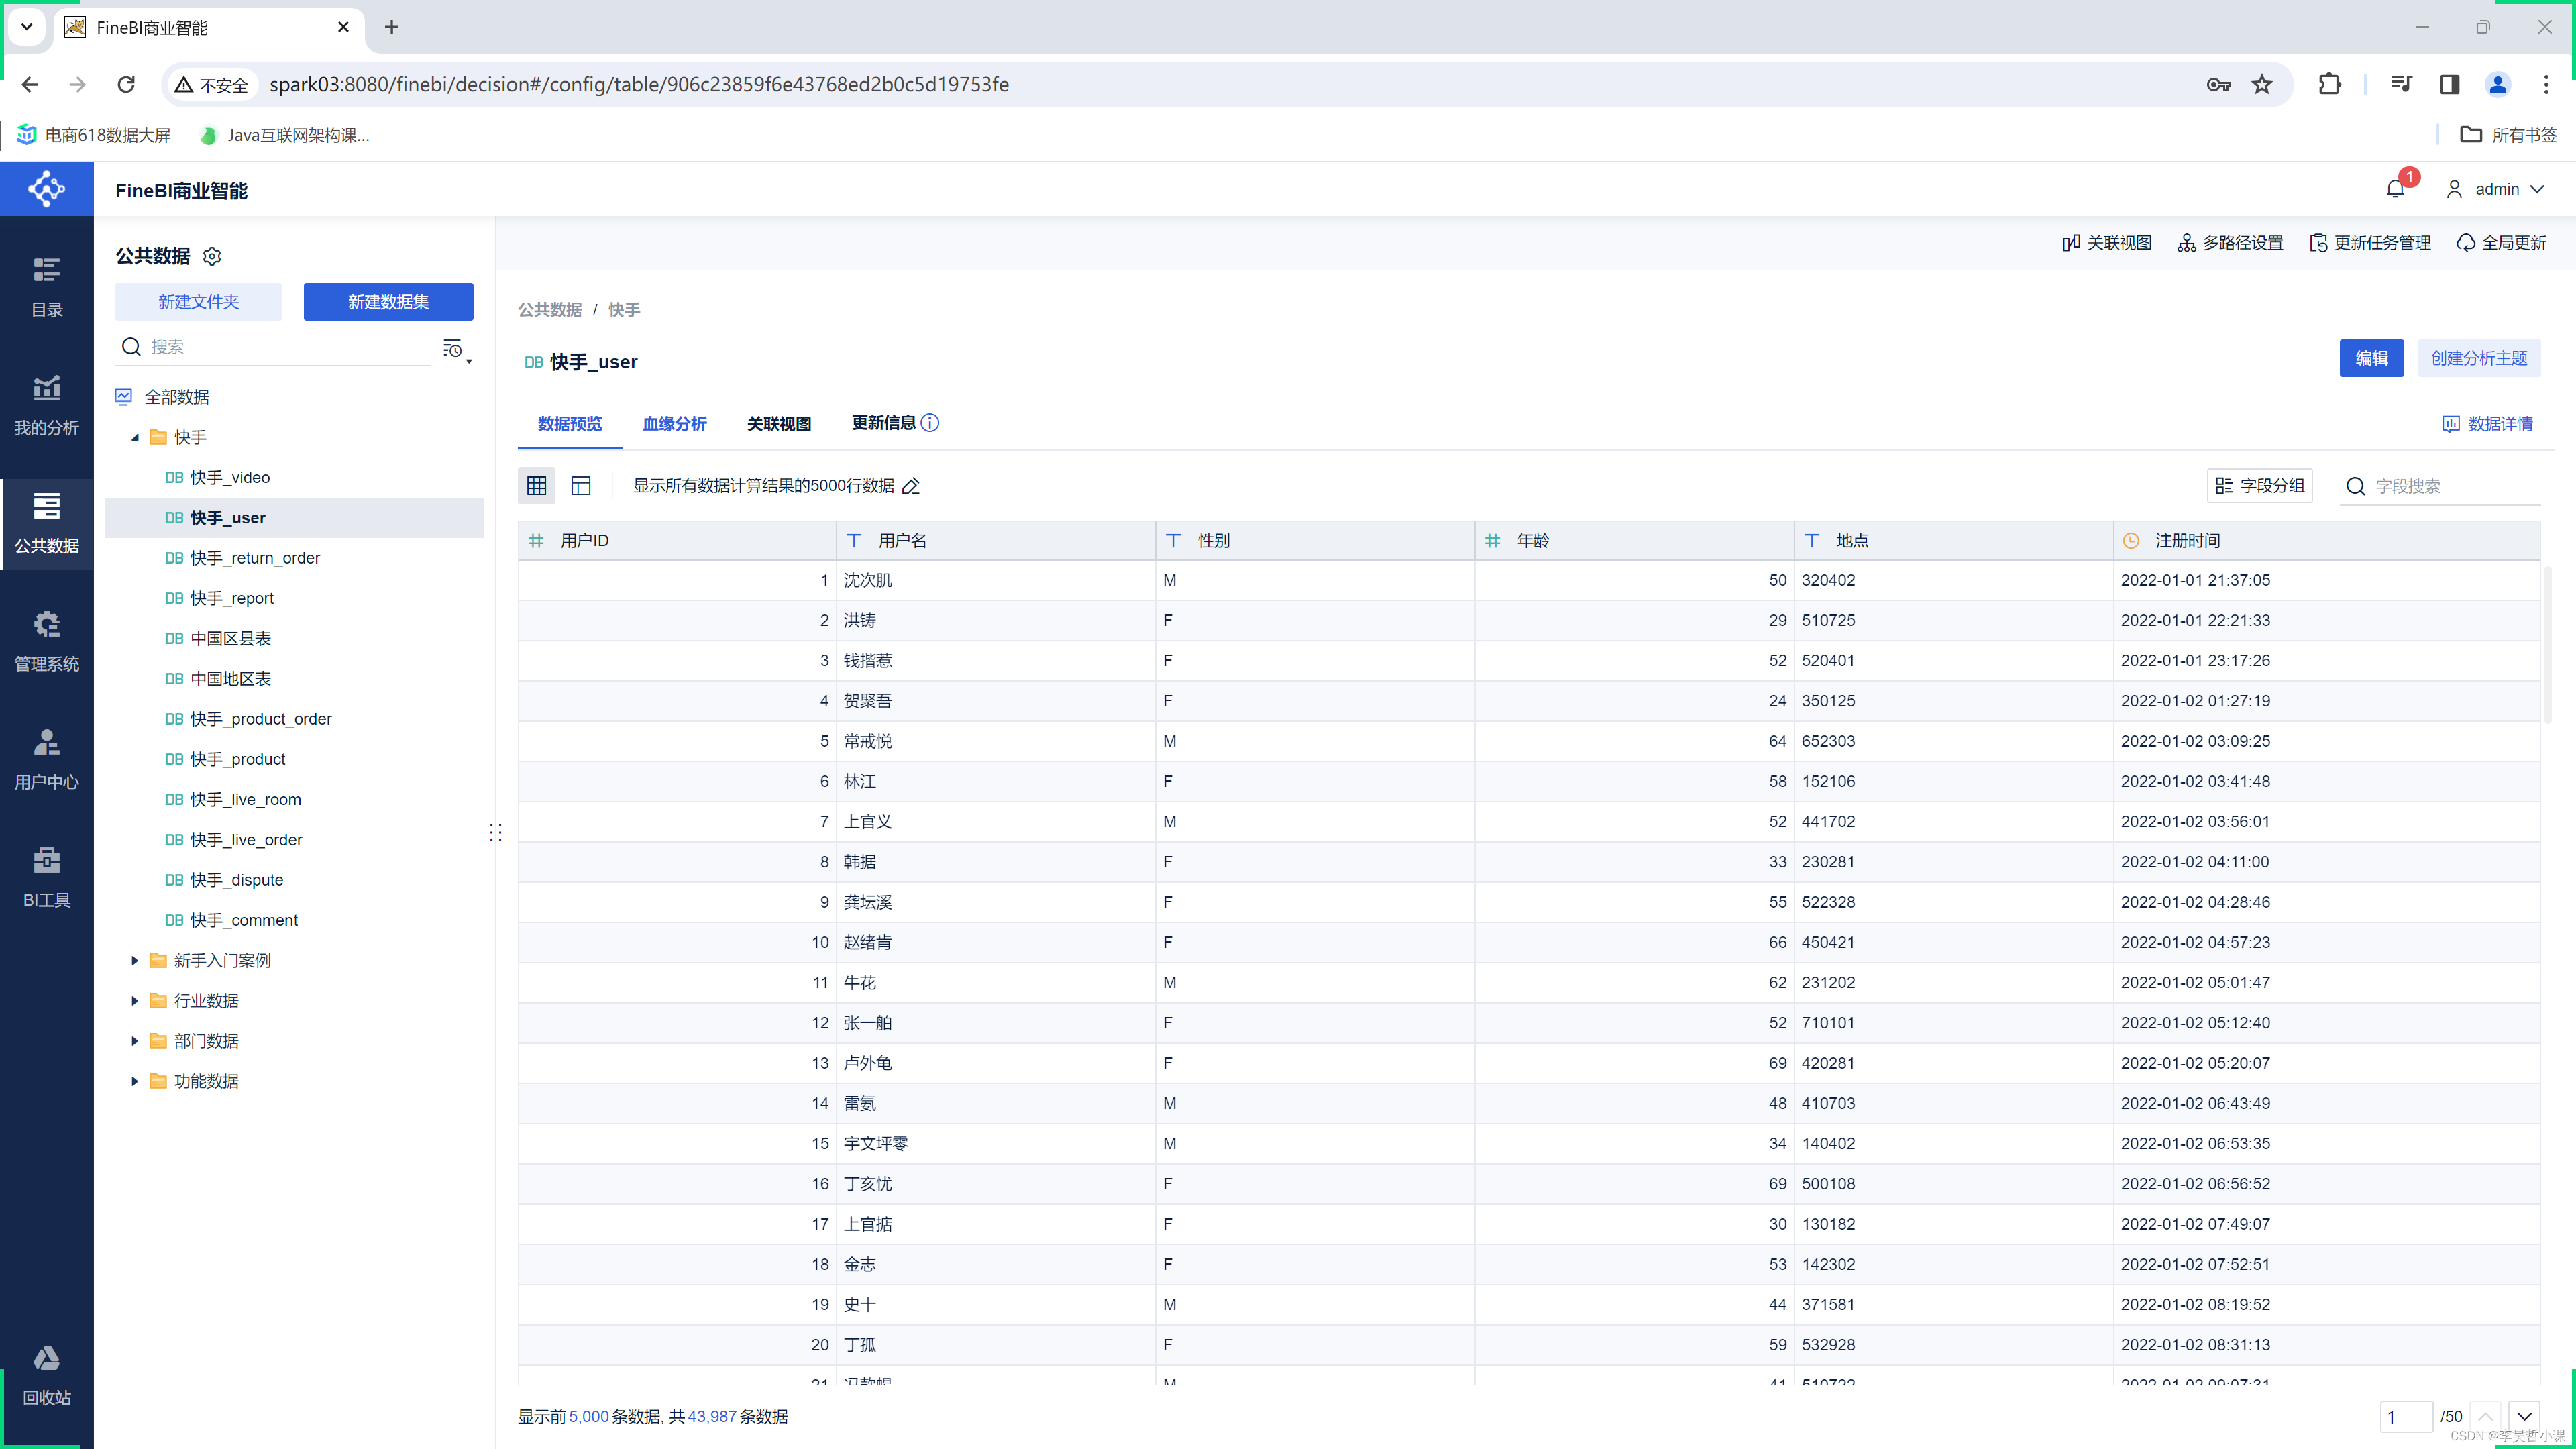The width and height of the screenshot is (2576, 1449).
Task: Open BI工具 sidebar section
Action: pyautogui.click(x=46, y=878)
